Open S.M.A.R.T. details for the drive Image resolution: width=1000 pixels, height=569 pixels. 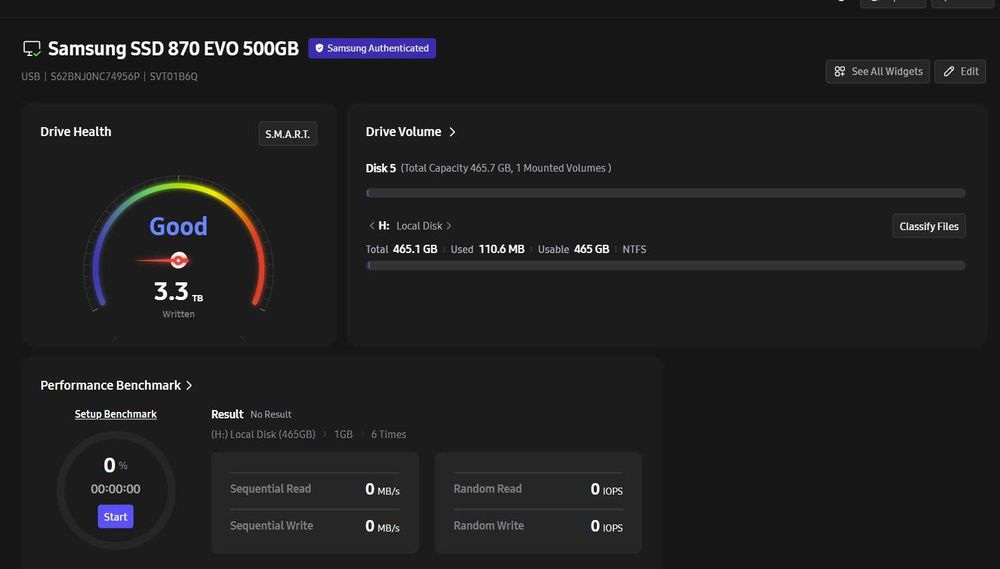coord(288,134)
